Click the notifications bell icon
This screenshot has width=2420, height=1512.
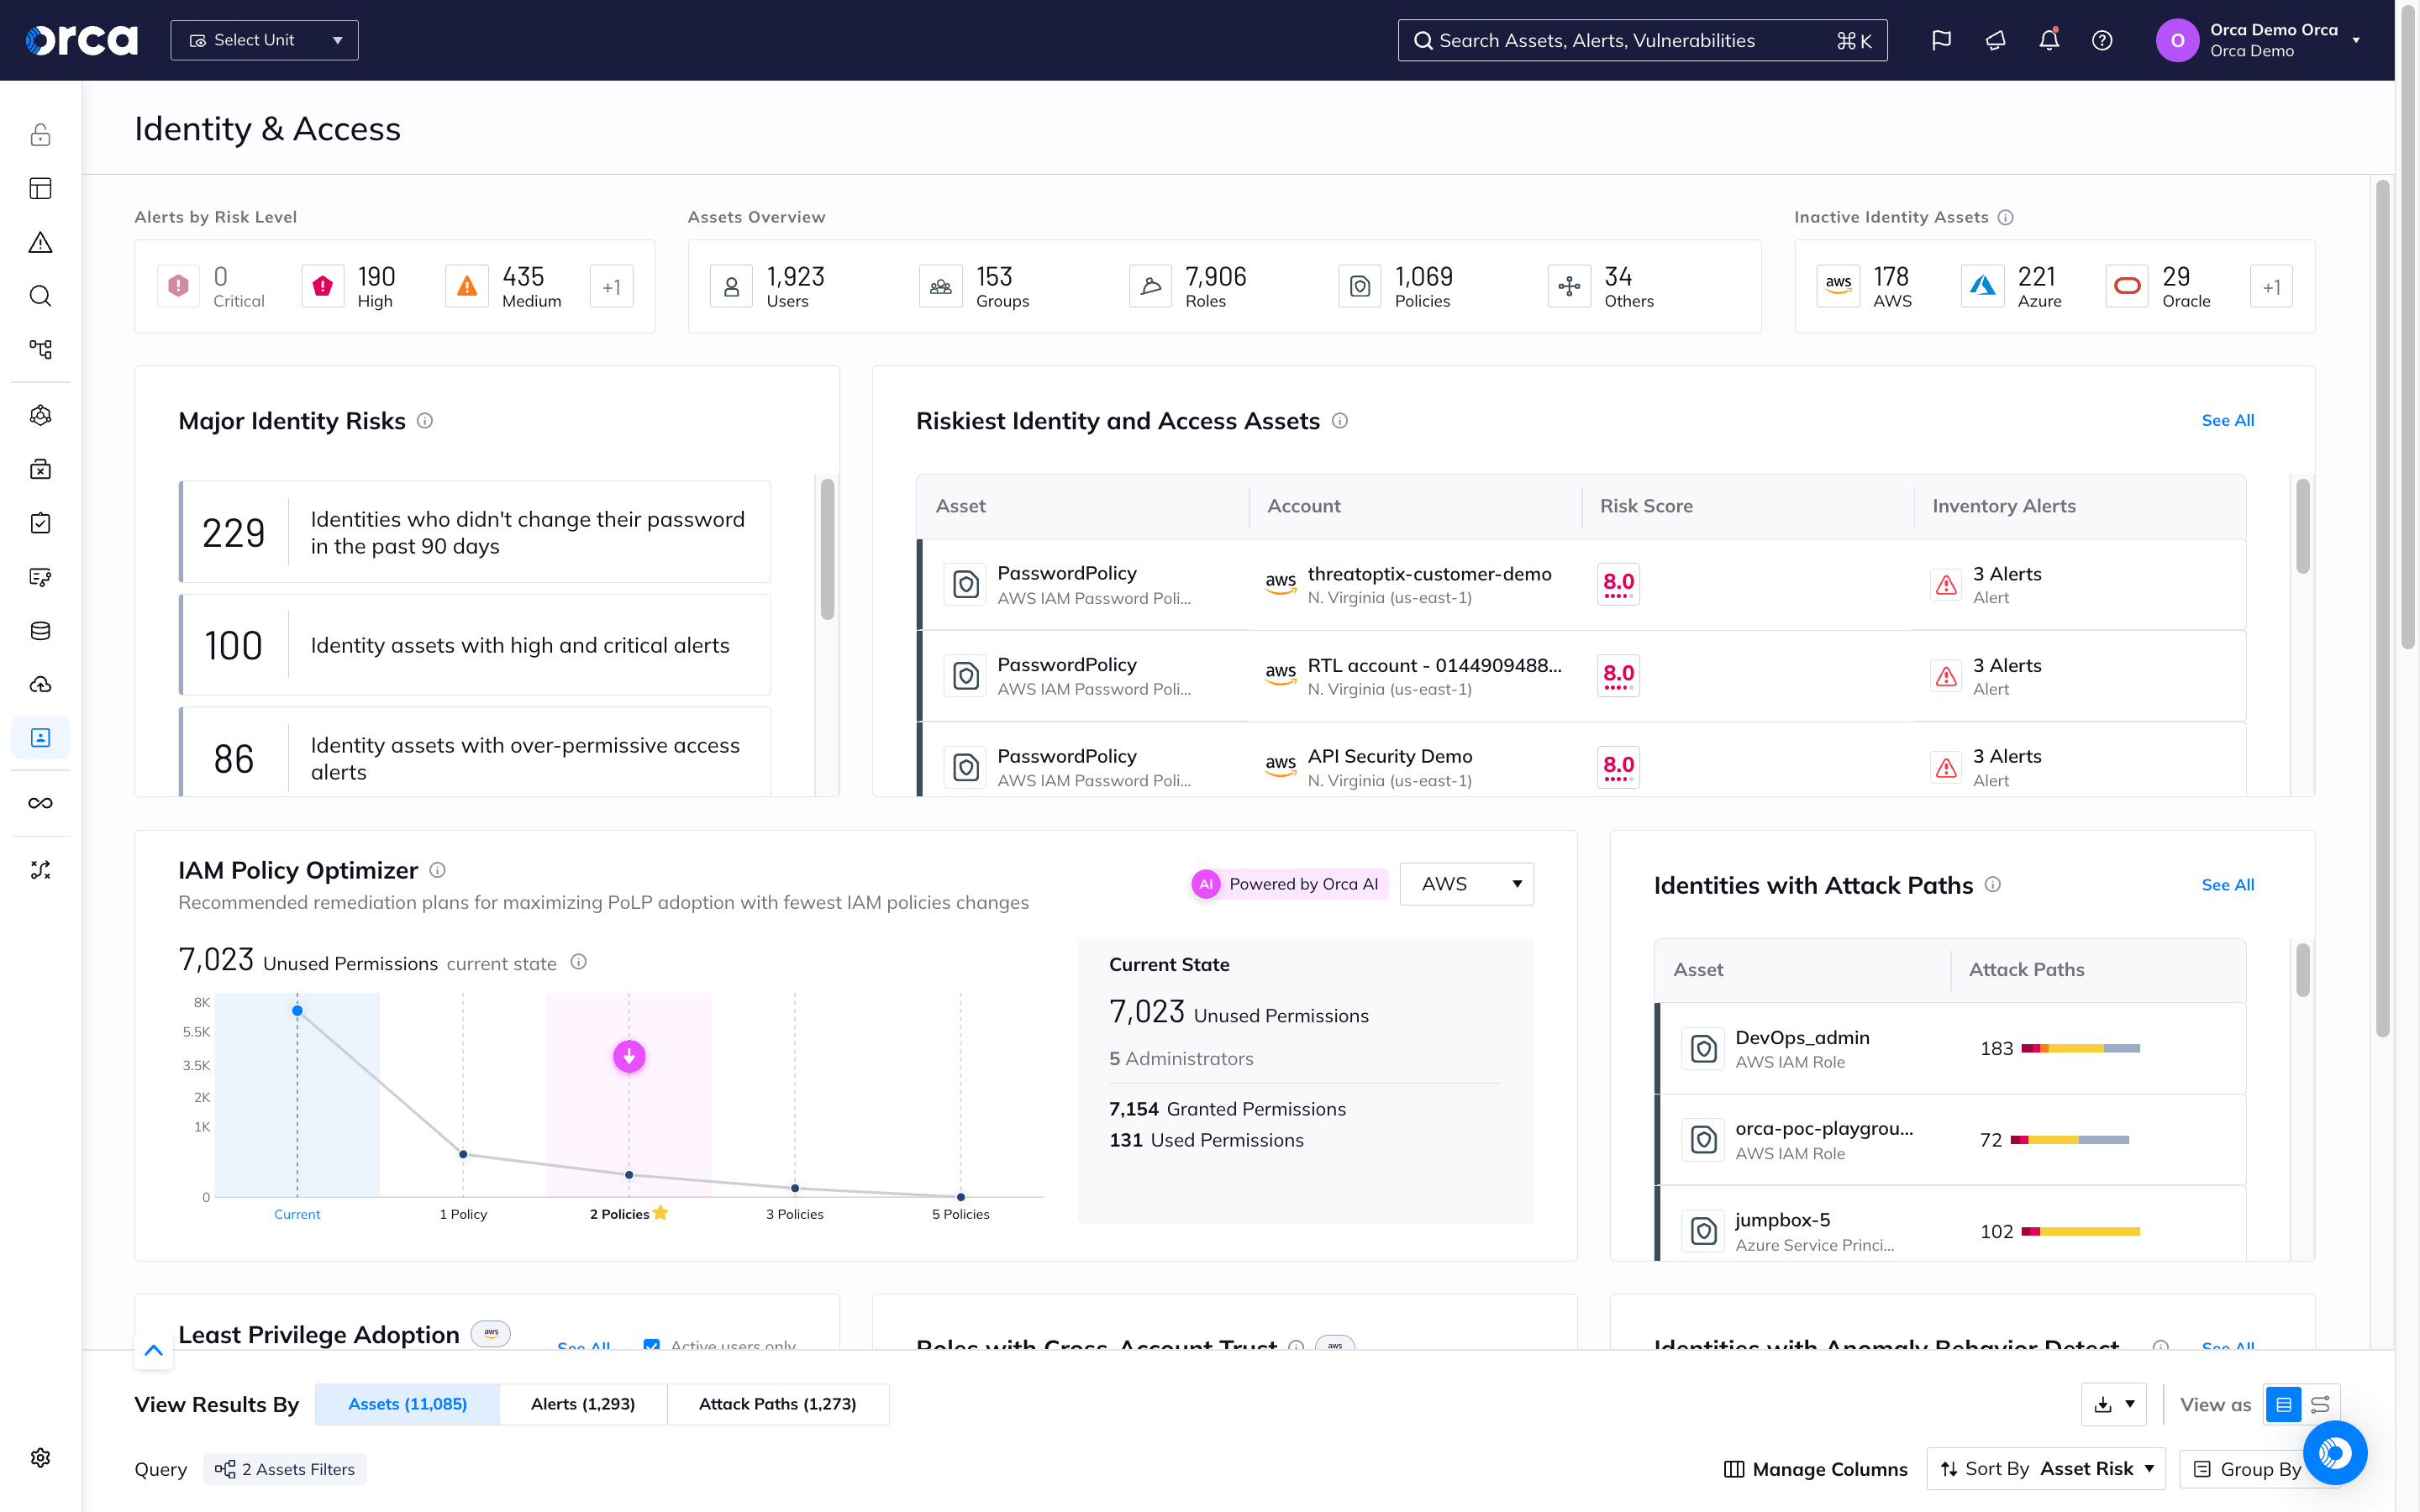coord(2048,40)
